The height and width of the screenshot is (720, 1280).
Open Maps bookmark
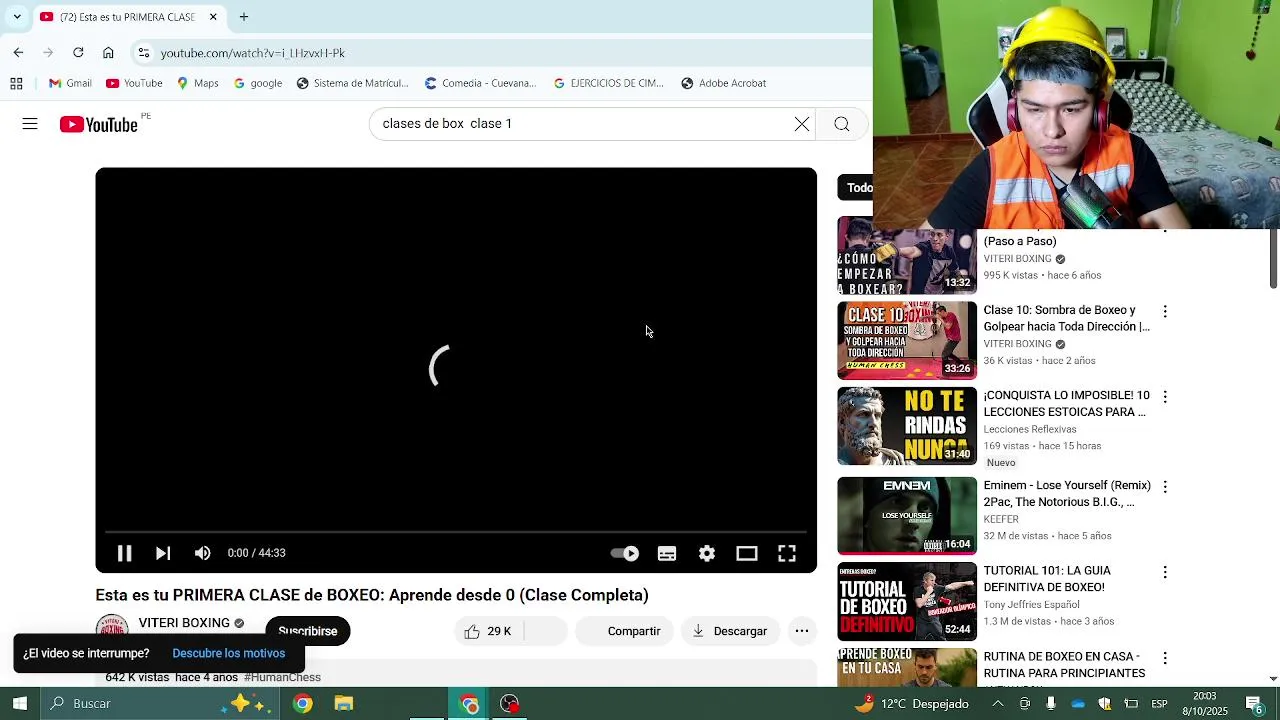pos(197,83)
